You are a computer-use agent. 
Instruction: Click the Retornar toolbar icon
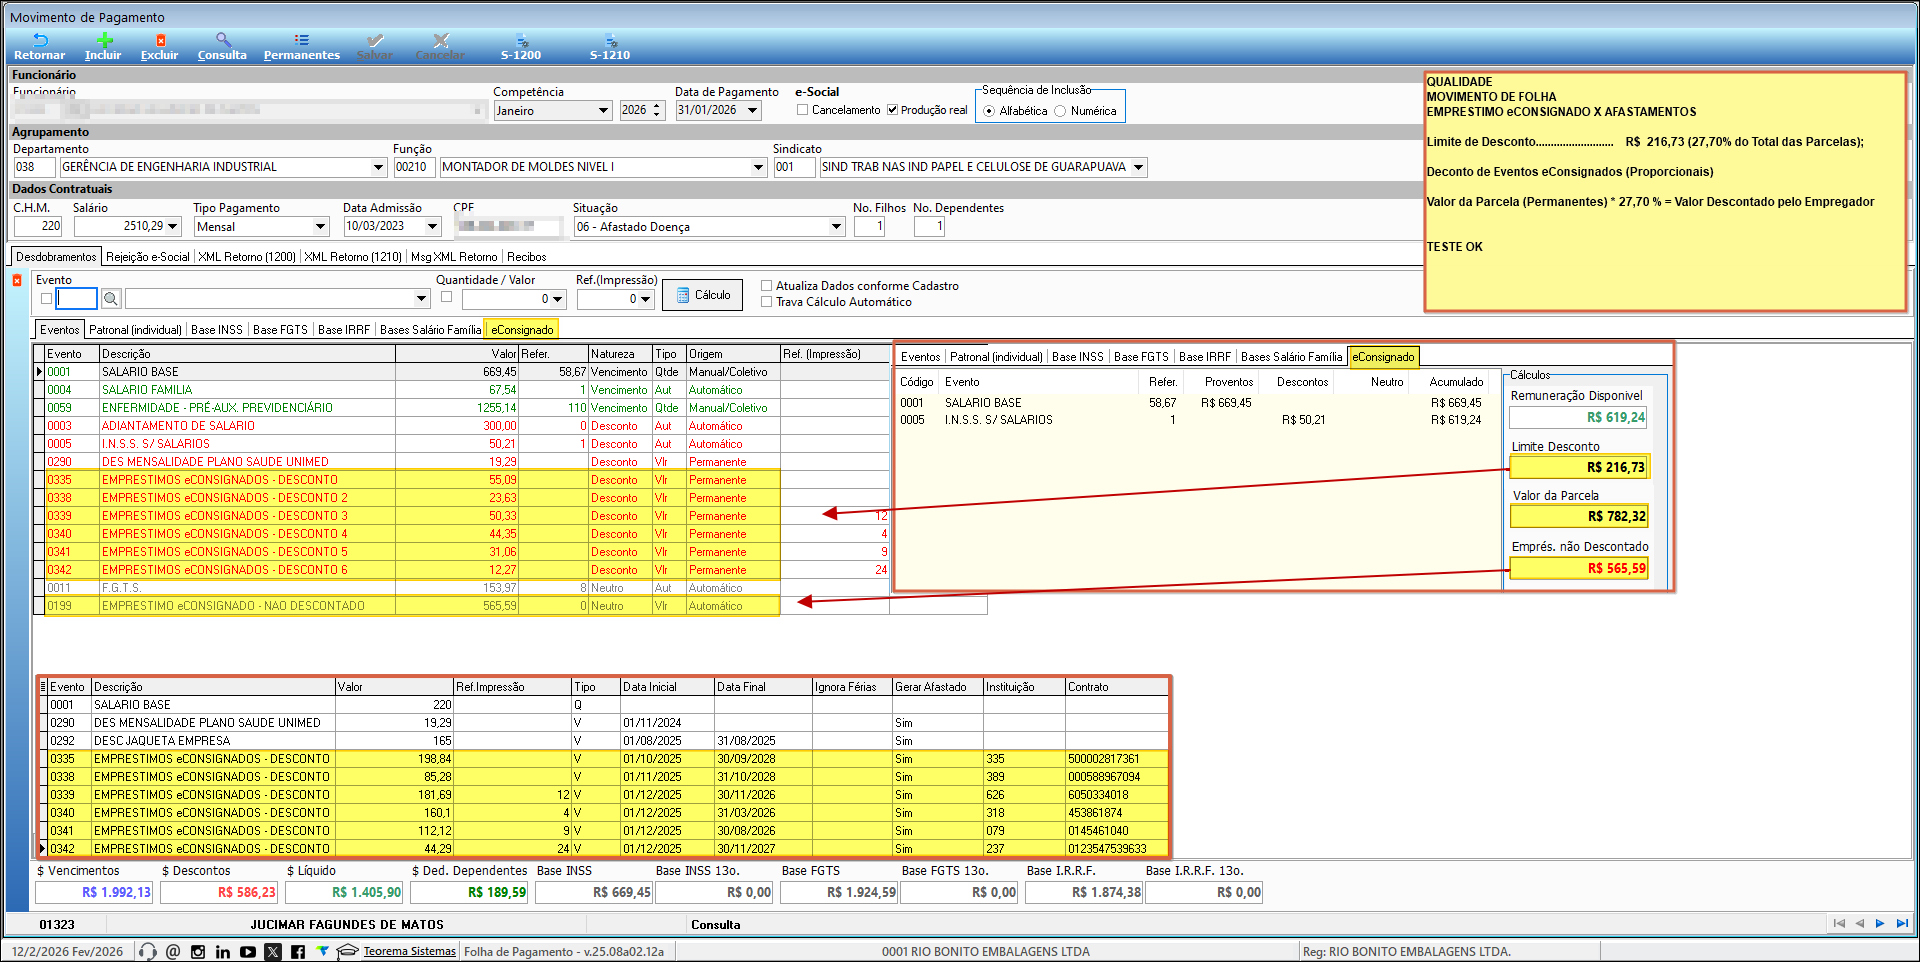[x=39, y=41]
